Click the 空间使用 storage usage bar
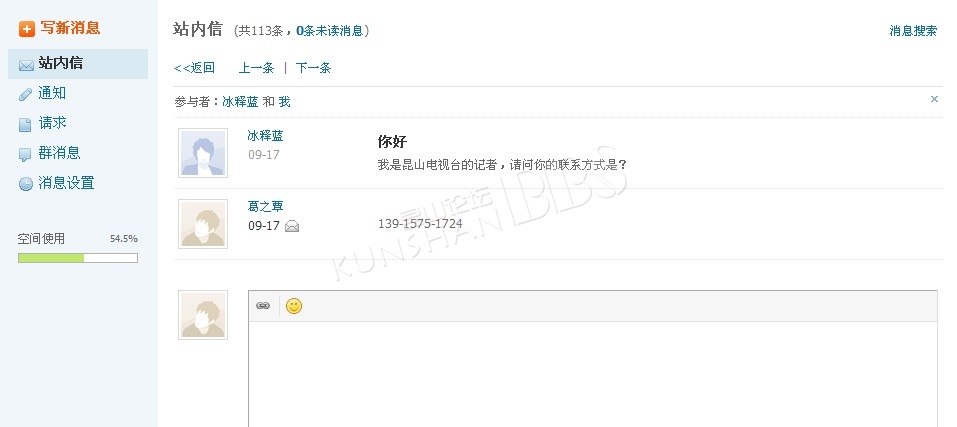Image resolution: width=957 pixels, height=427 pixels. (78, 258)
